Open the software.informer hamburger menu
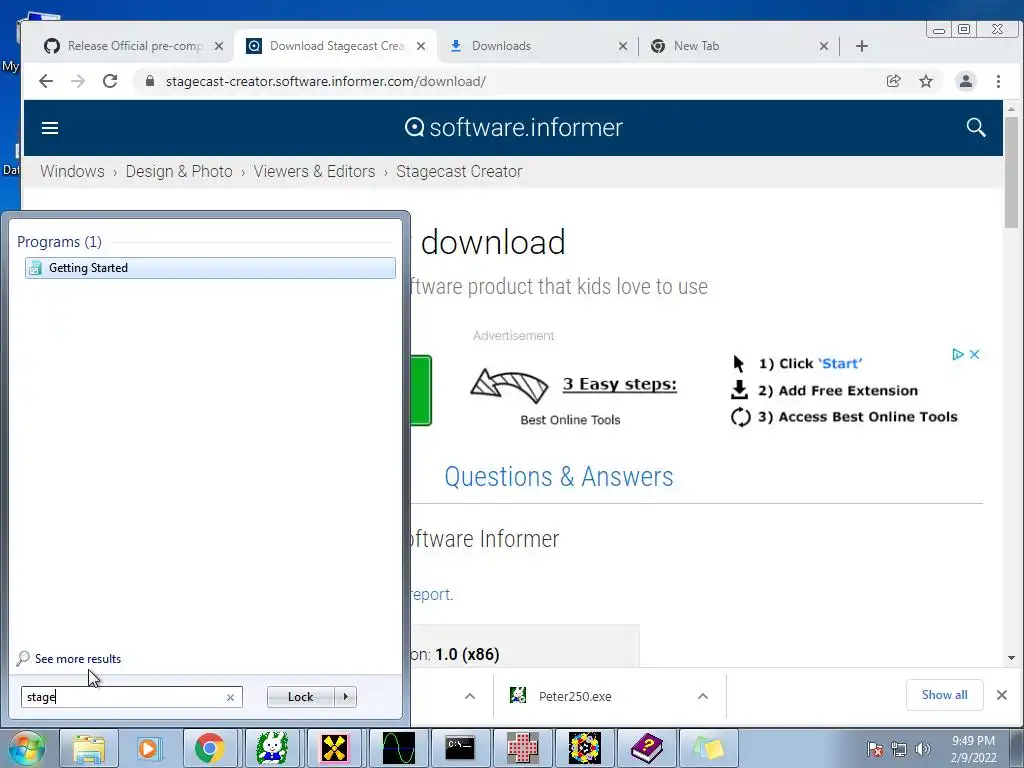This screenshot has width=1024, height=768. click(x=50, y=128)
